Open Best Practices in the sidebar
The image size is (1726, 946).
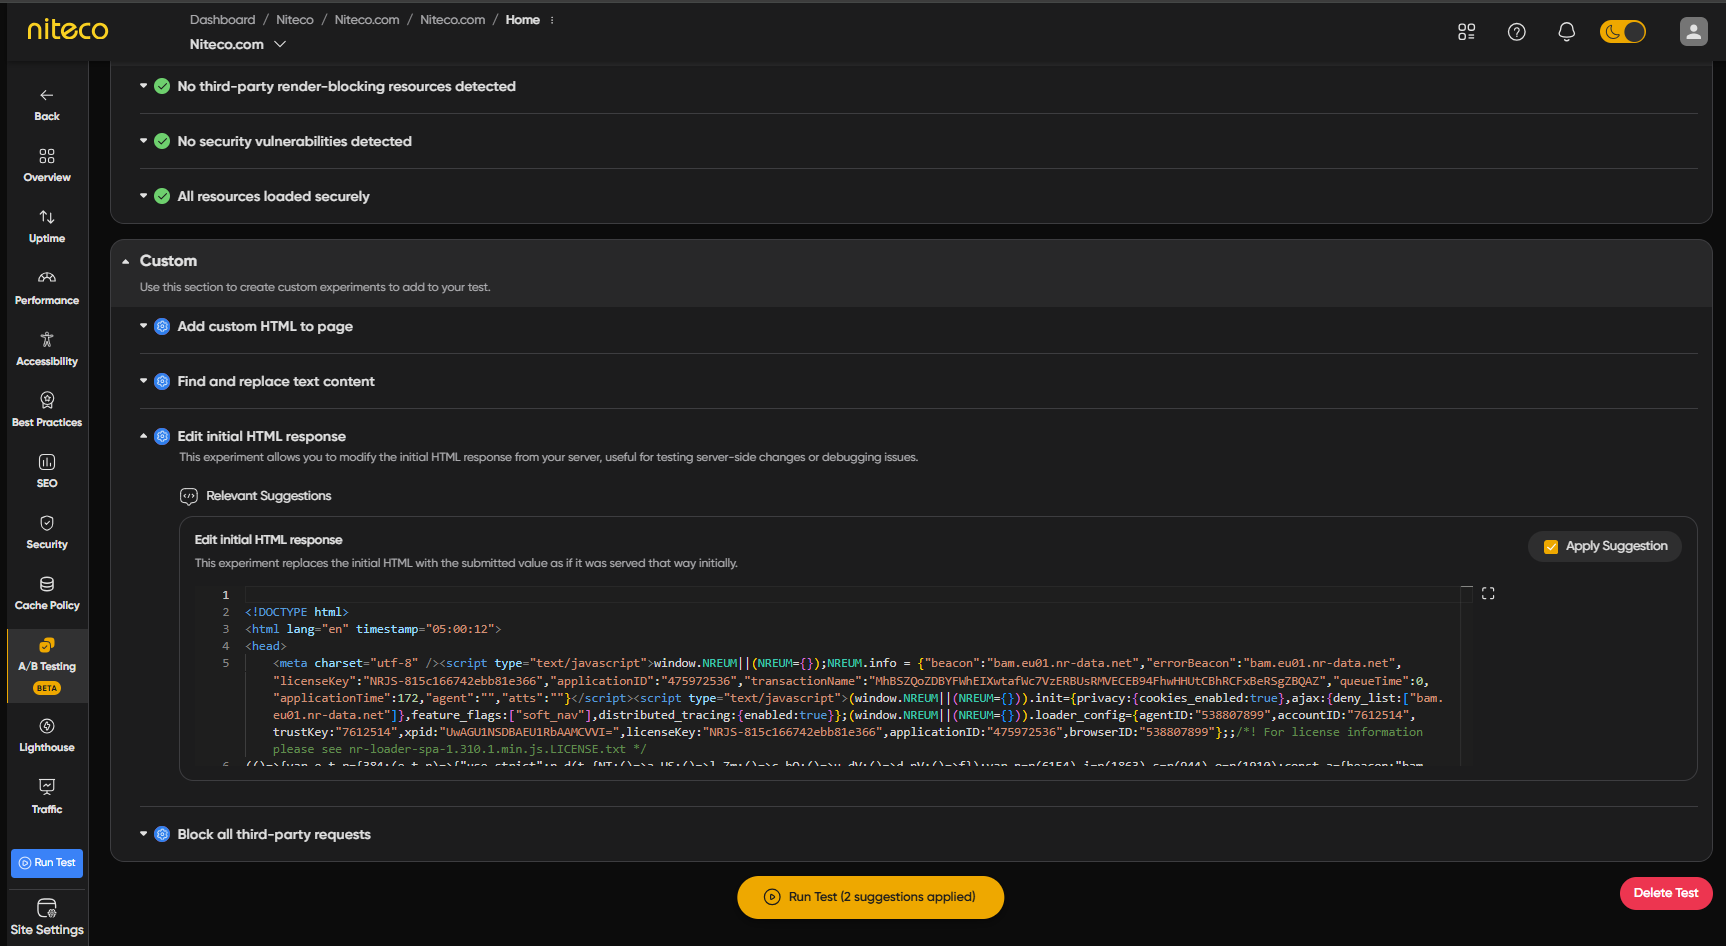click(47, 410)
